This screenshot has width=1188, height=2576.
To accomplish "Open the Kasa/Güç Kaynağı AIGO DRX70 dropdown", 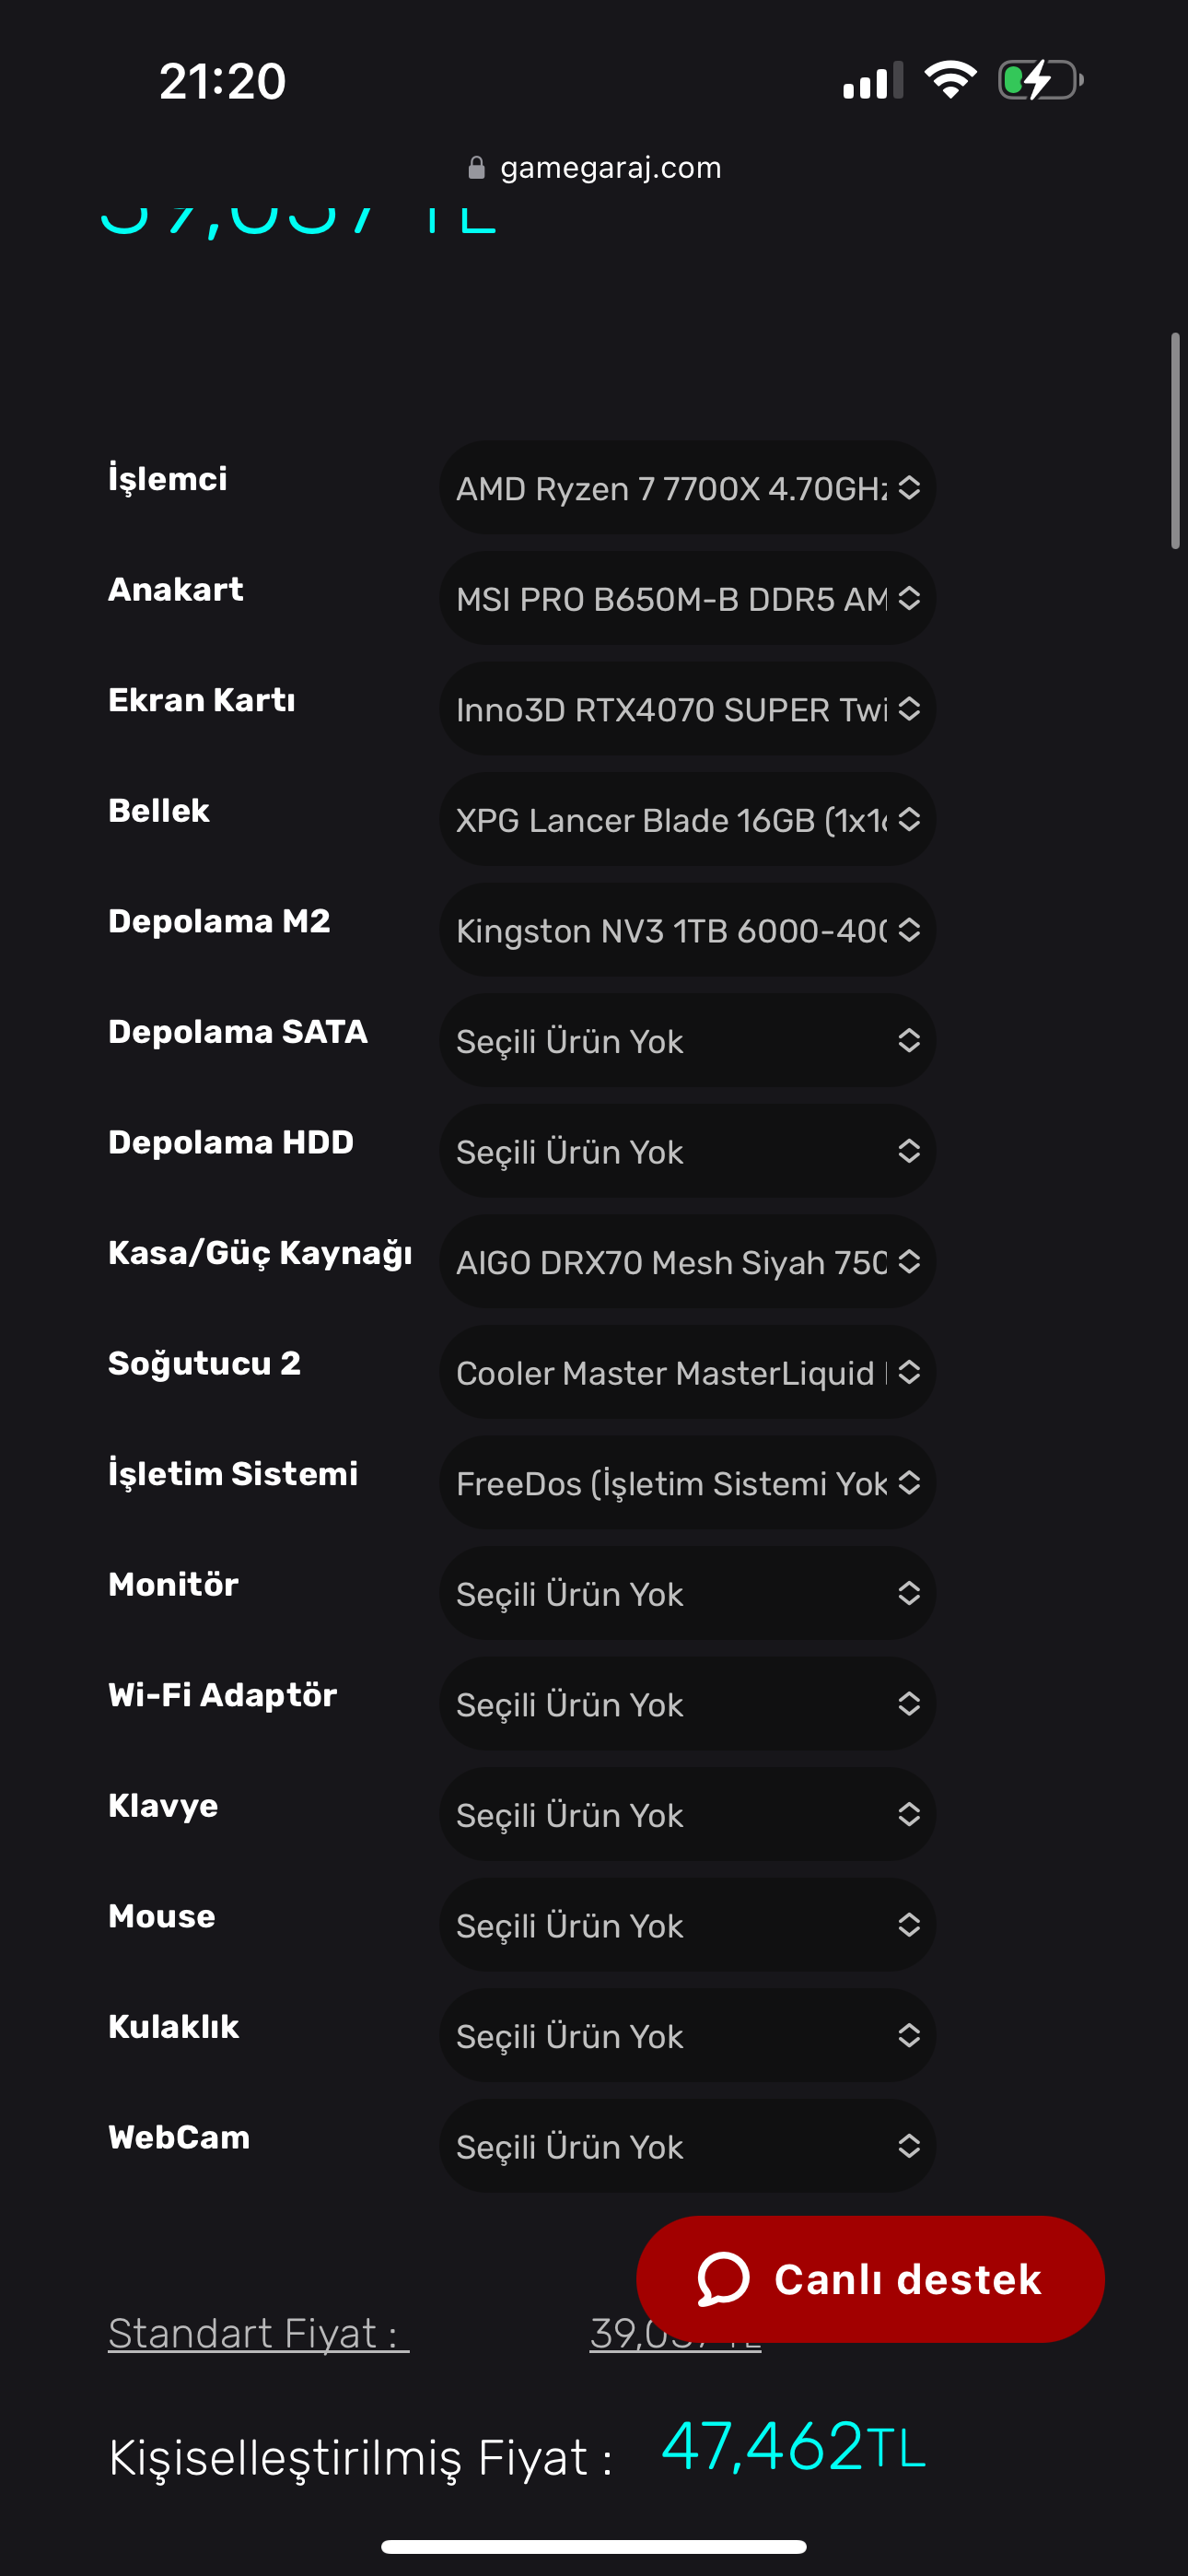I will tap(687, 1262).
